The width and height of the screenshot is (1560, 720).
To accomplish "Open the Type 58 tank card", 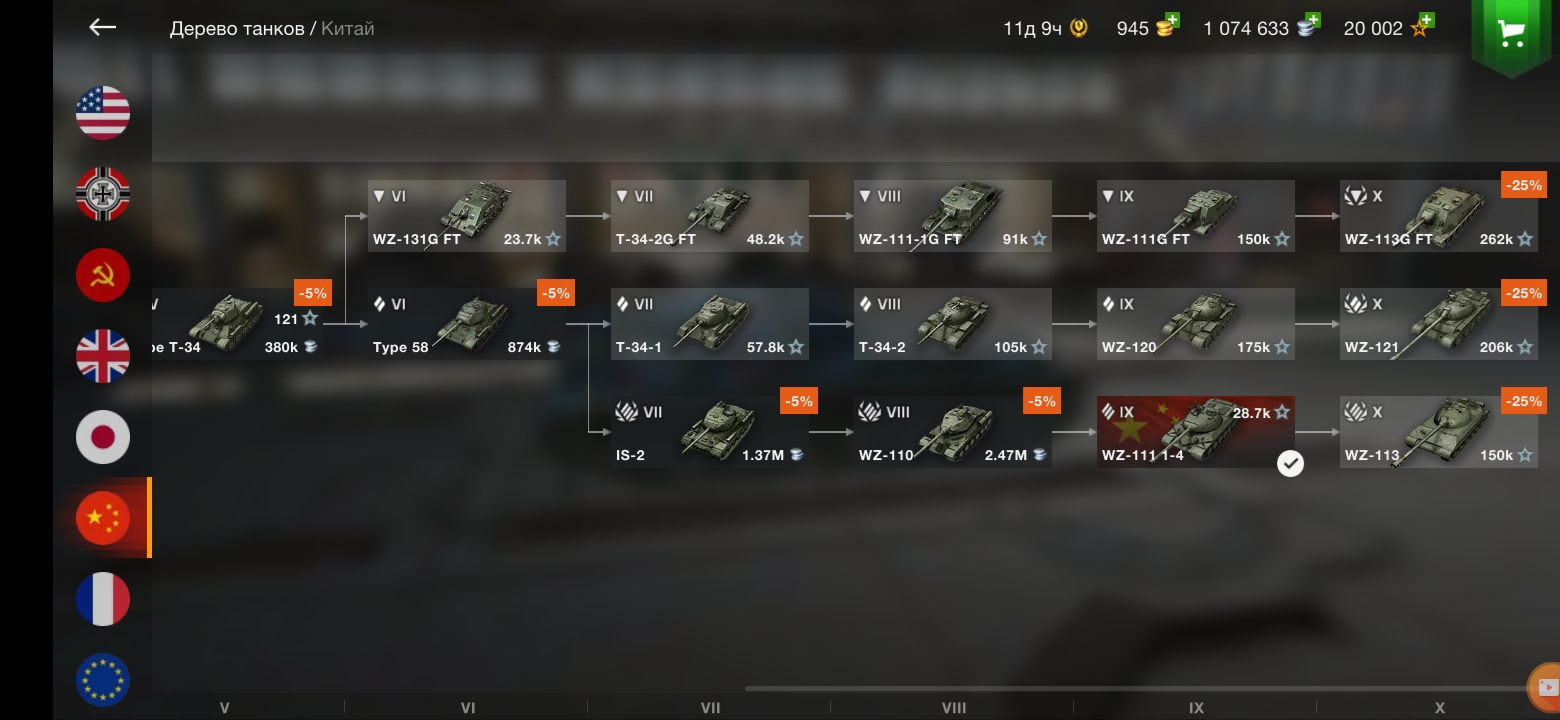I will pos(467,324).
